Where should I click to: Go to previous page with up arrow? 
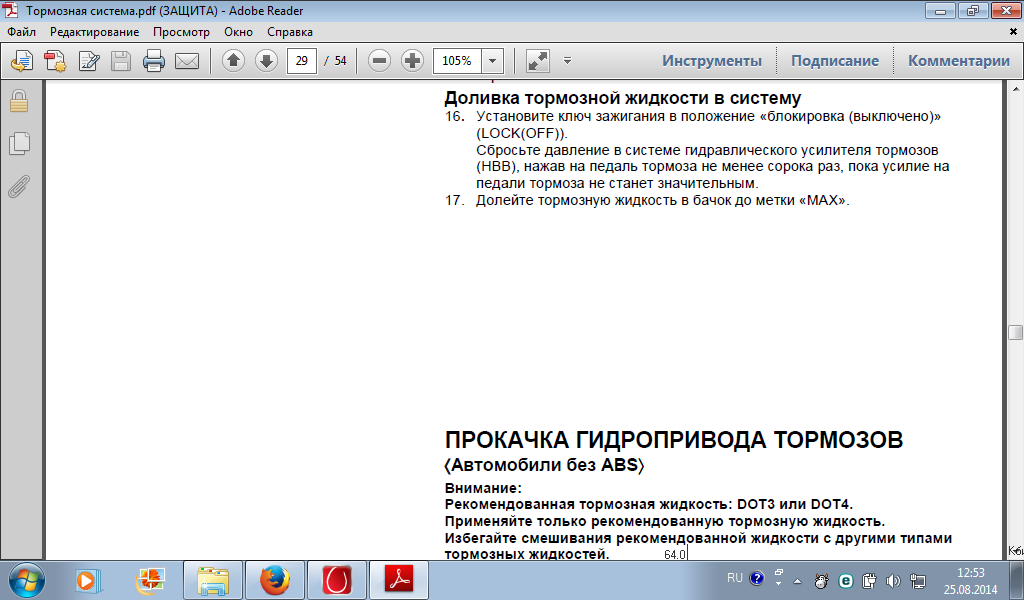click(233, 61)
